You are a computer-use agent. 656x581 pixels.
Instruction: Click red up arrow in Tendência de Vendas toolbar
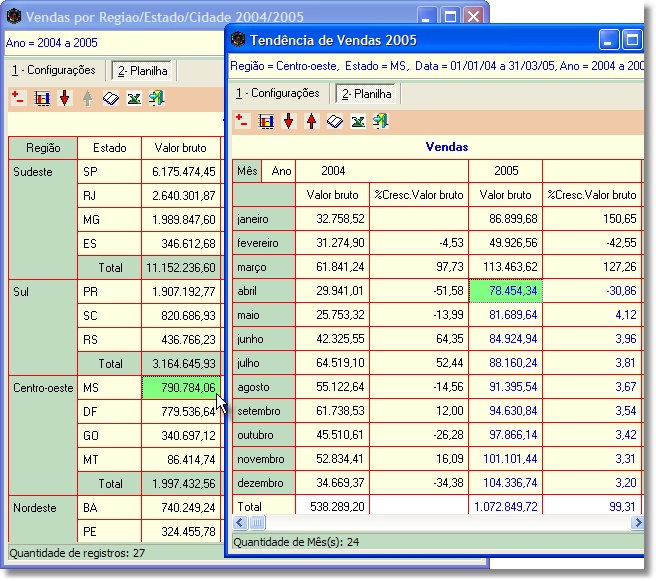pos(311,121)
